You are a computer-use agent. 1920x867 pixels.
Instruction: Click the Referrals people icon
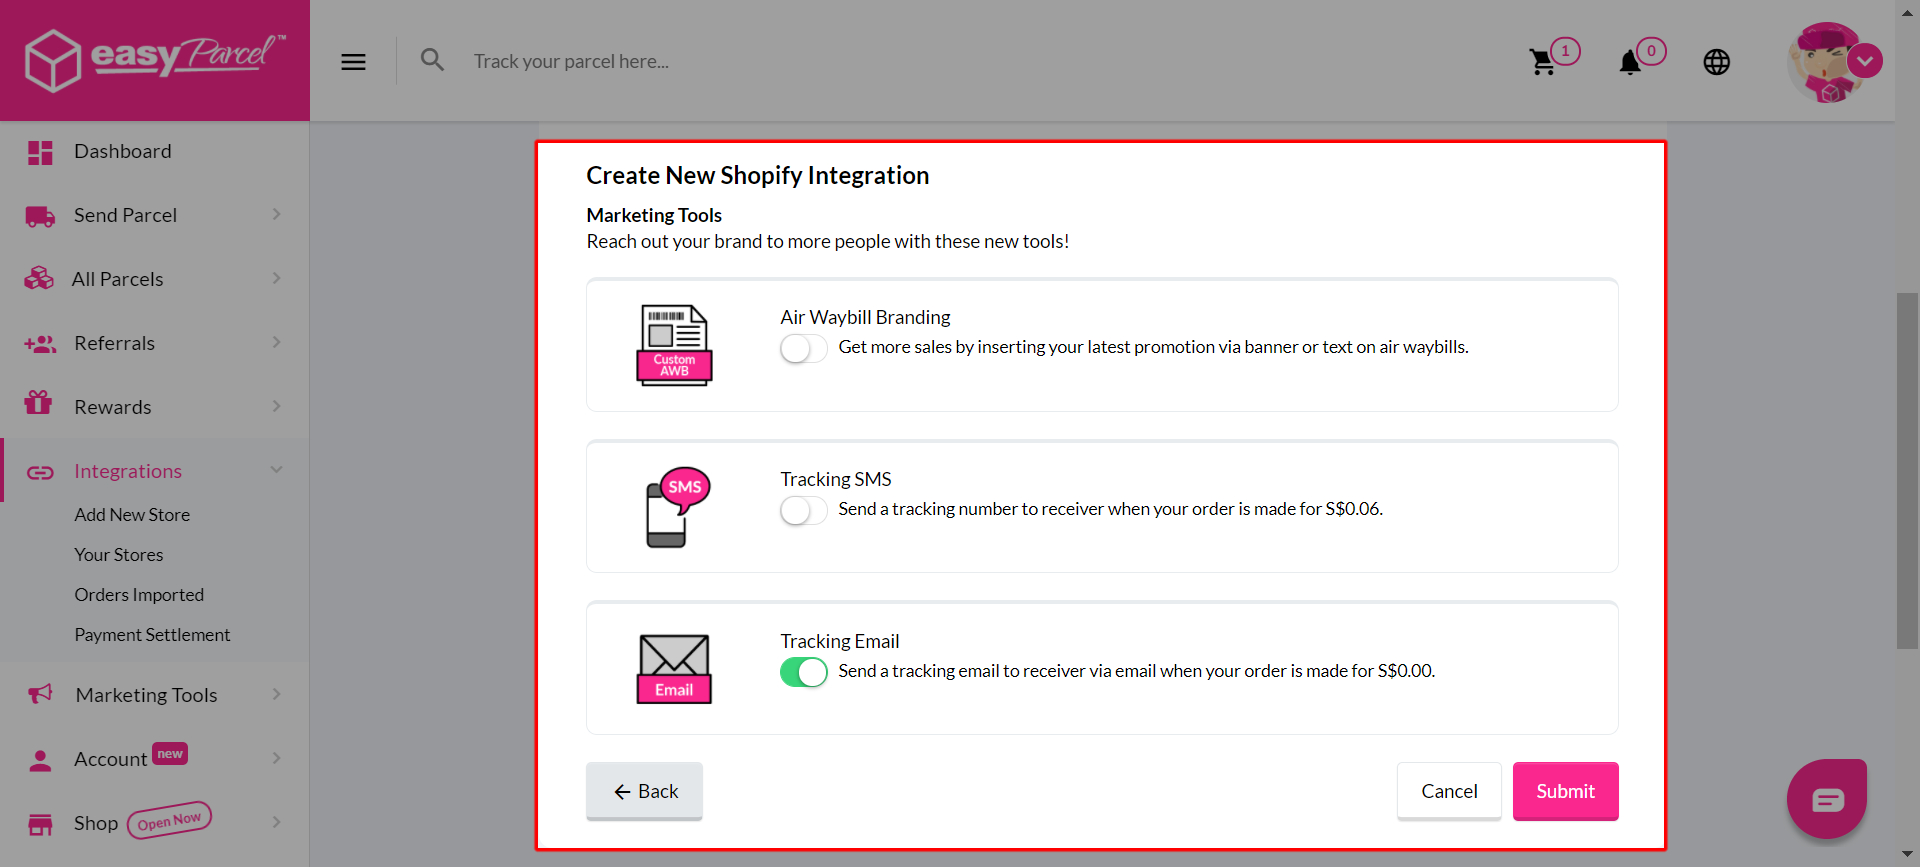[x=40, y=344]
